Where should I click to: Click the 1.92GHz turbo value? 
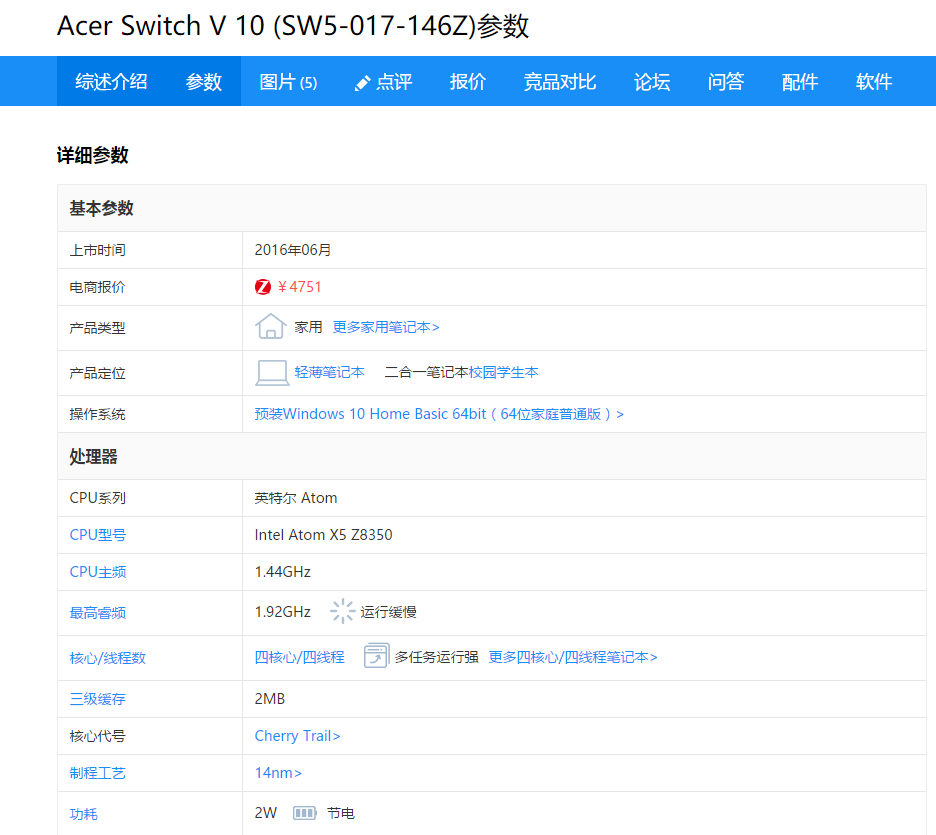(283, 612)
